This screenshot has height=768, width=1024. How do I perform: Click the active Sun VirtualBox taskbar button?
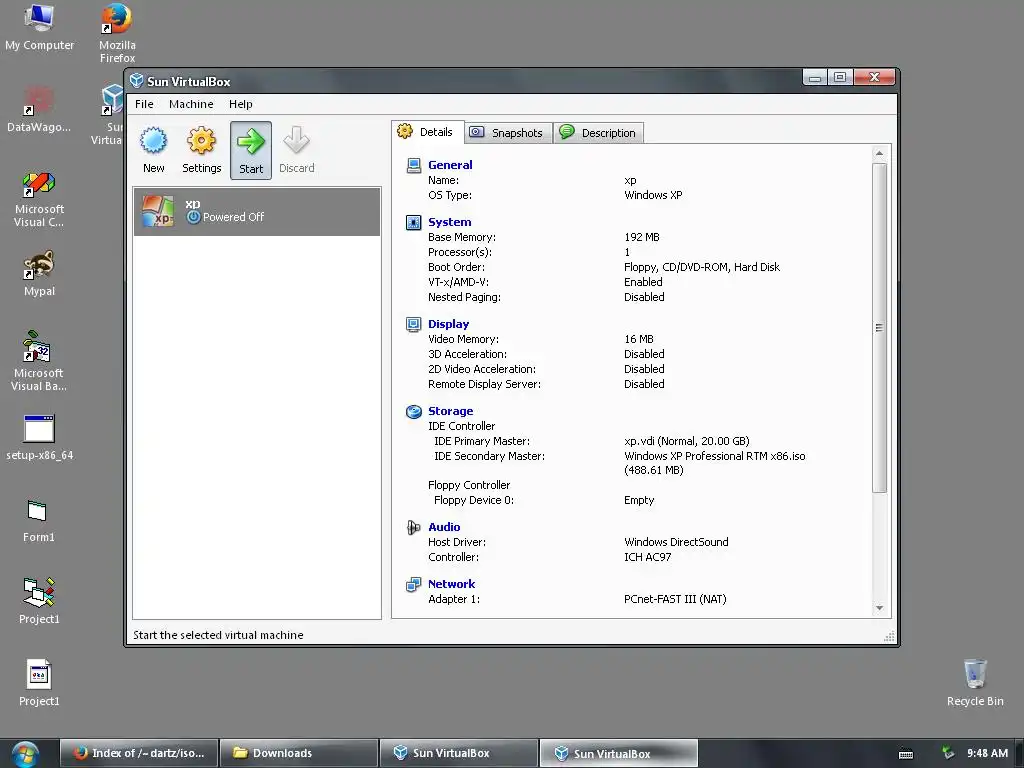pyautogui.click(x=619, y=753)
